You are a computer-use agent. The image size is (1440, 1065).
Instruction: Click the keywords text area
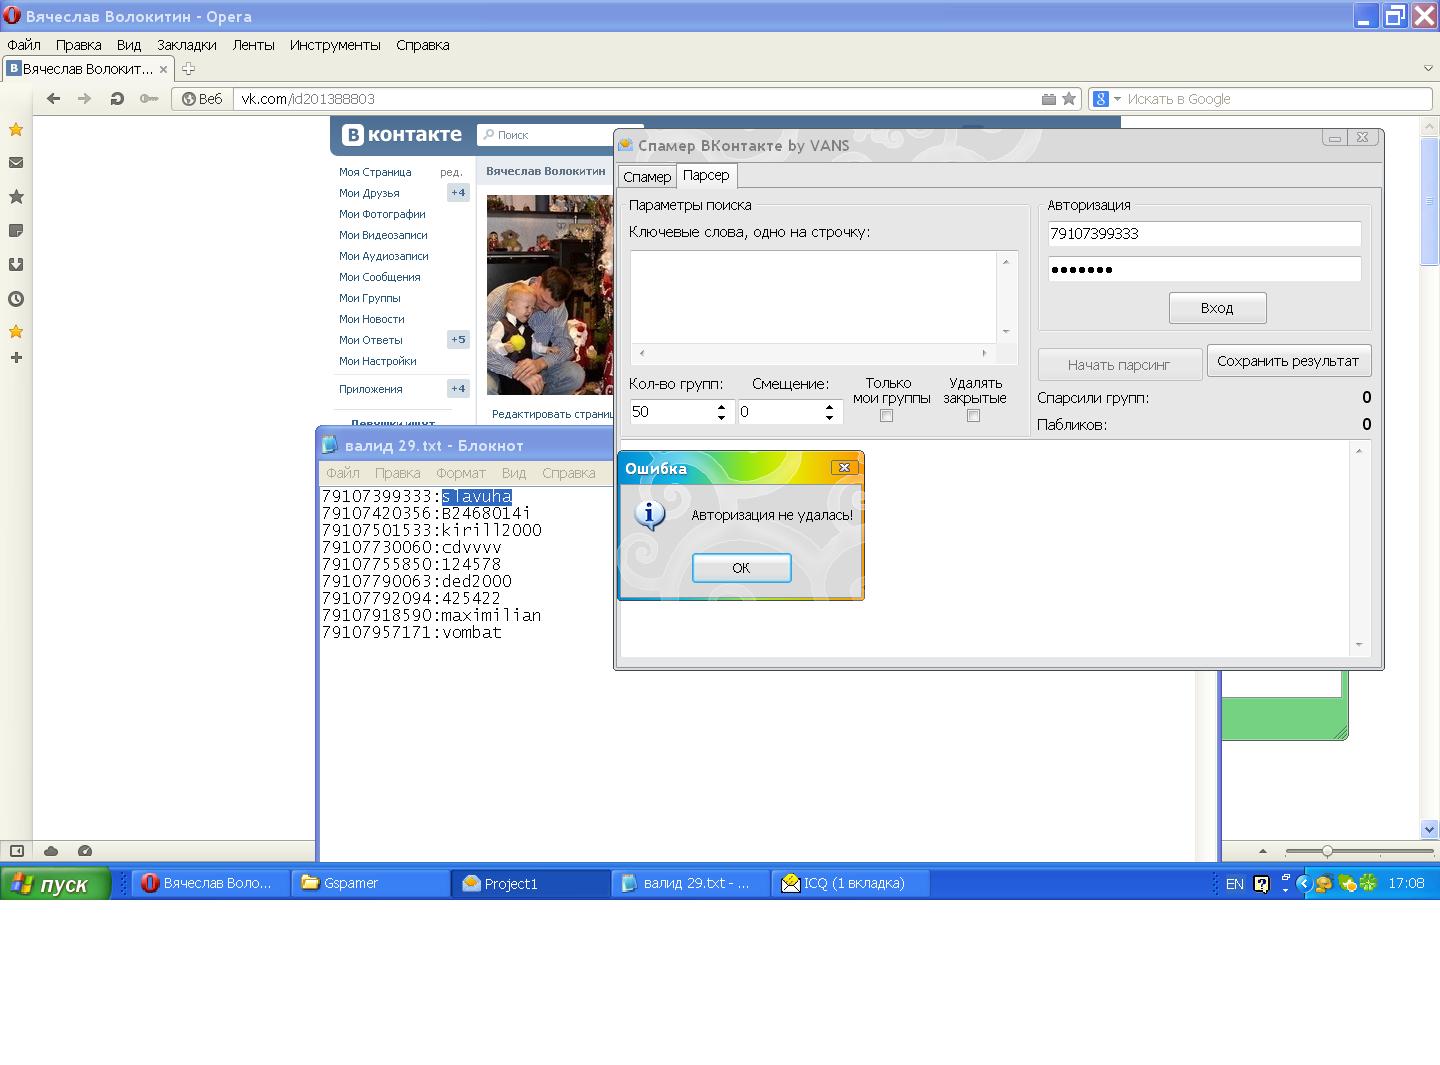(x=813, y=296)
